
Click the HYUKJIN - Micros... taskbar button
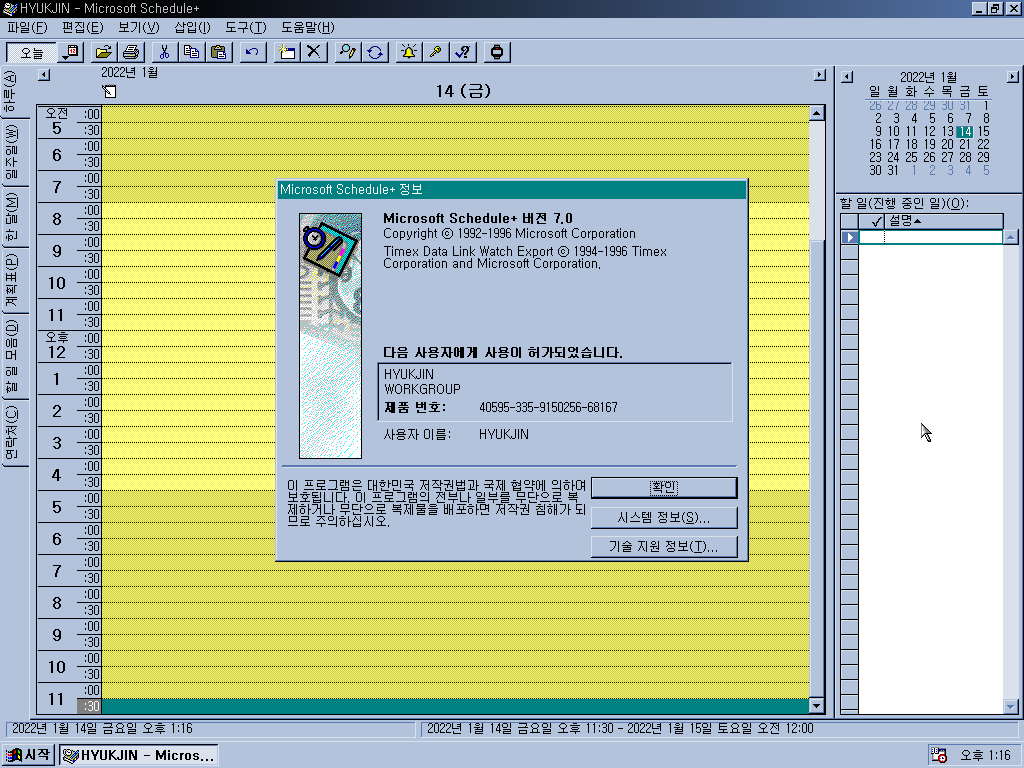138,756
